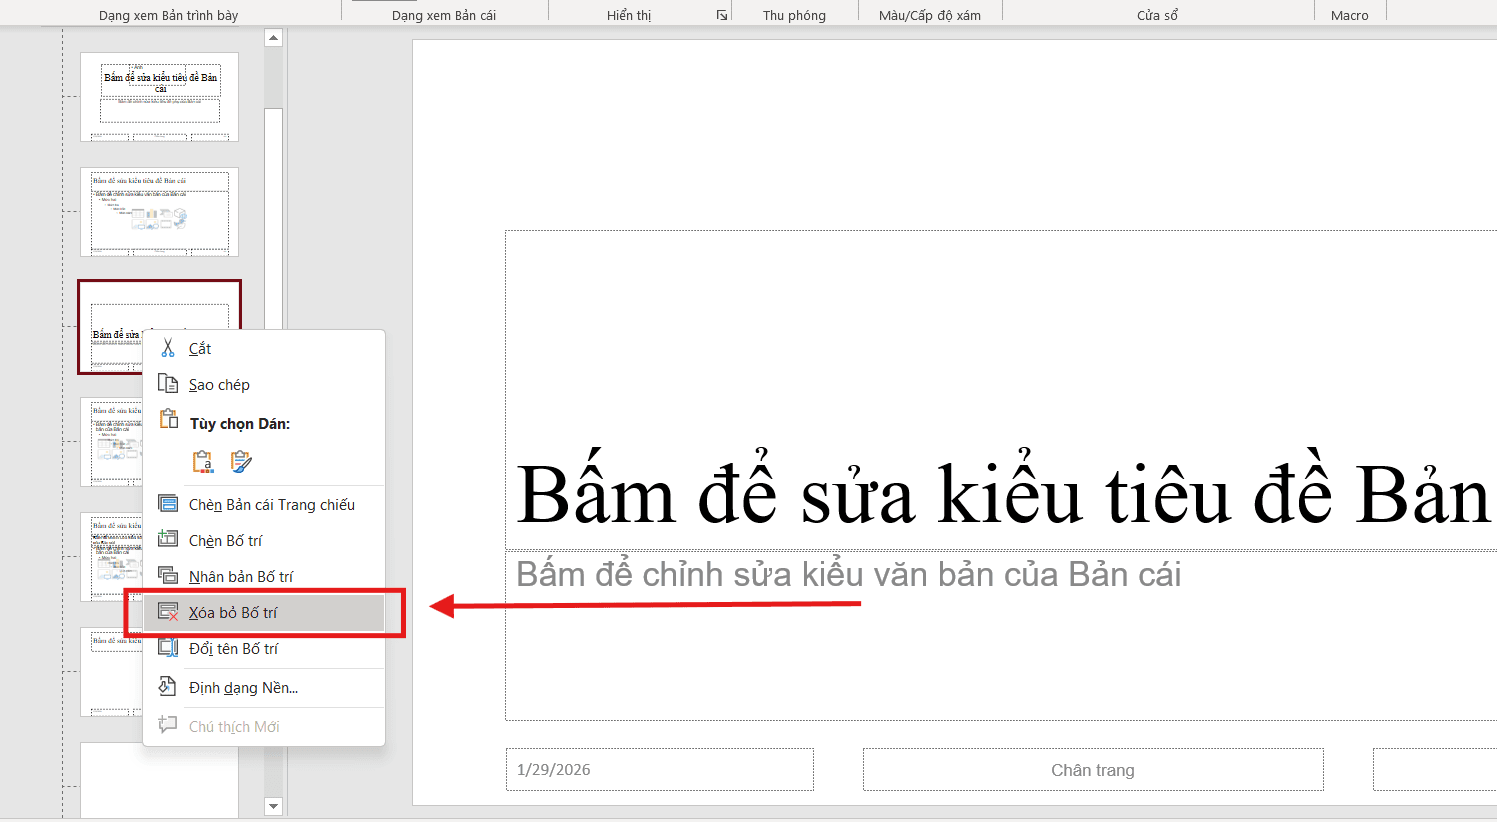The height and width of the screenshot is (822, 1497).
Task: Click the Chân trang footer placeholder
Action: (x=1092, y=769)
